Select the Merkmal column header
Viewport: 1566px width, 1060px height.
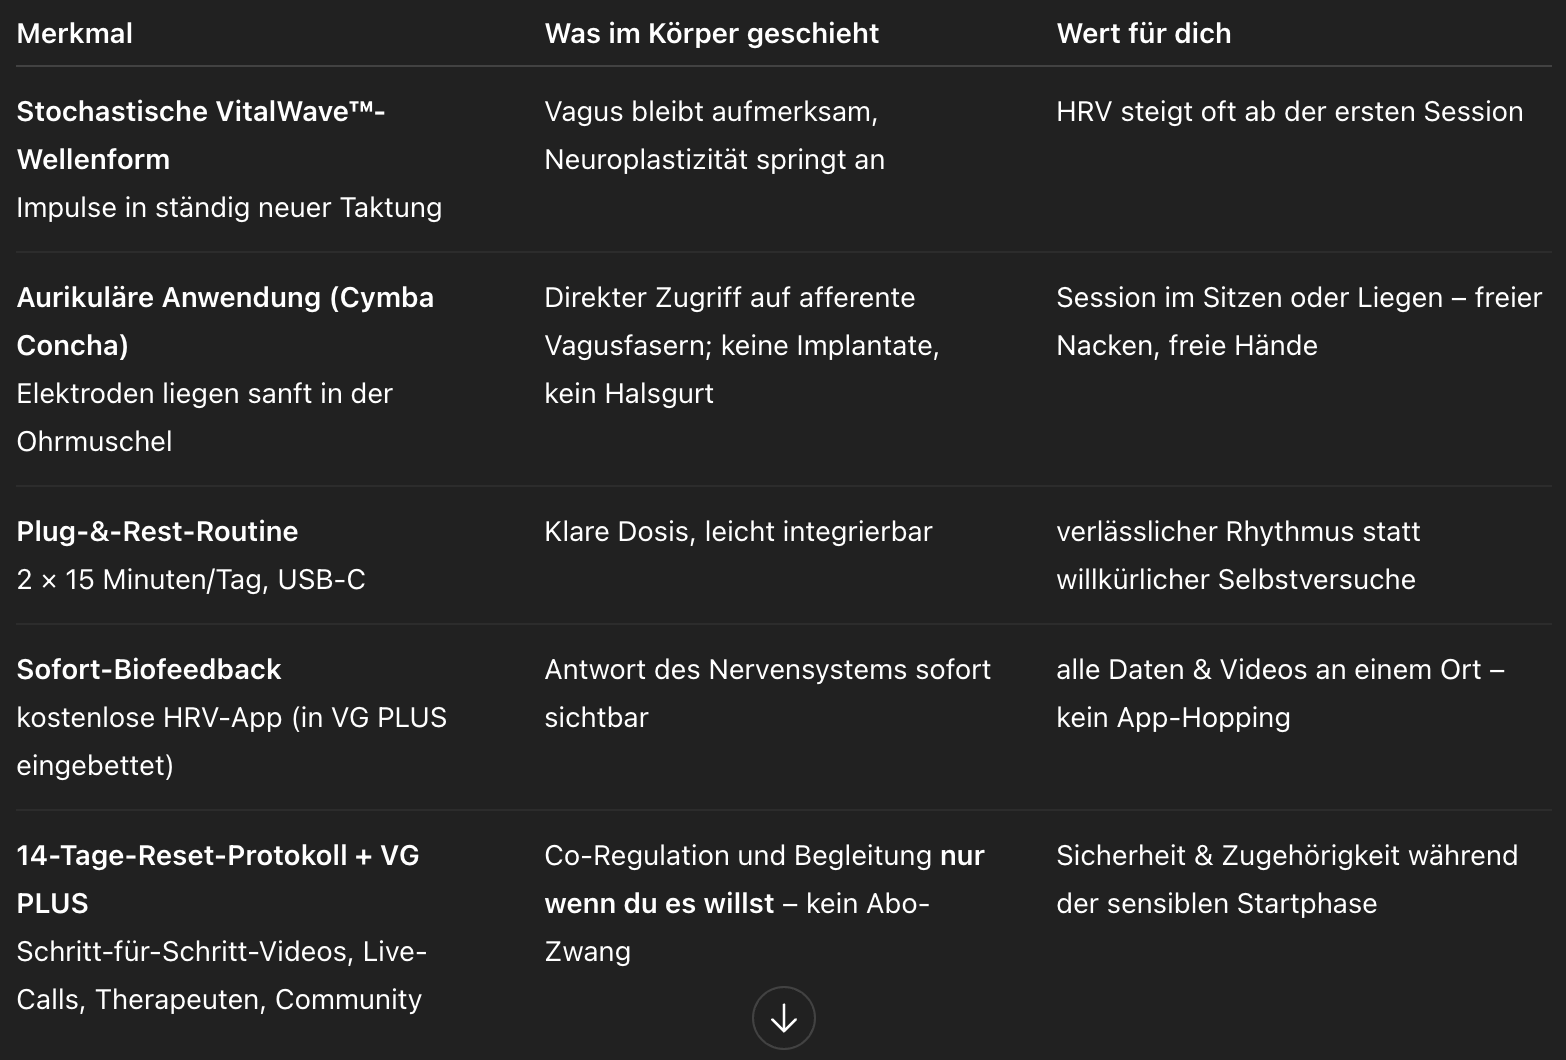[x=75, y=33]
